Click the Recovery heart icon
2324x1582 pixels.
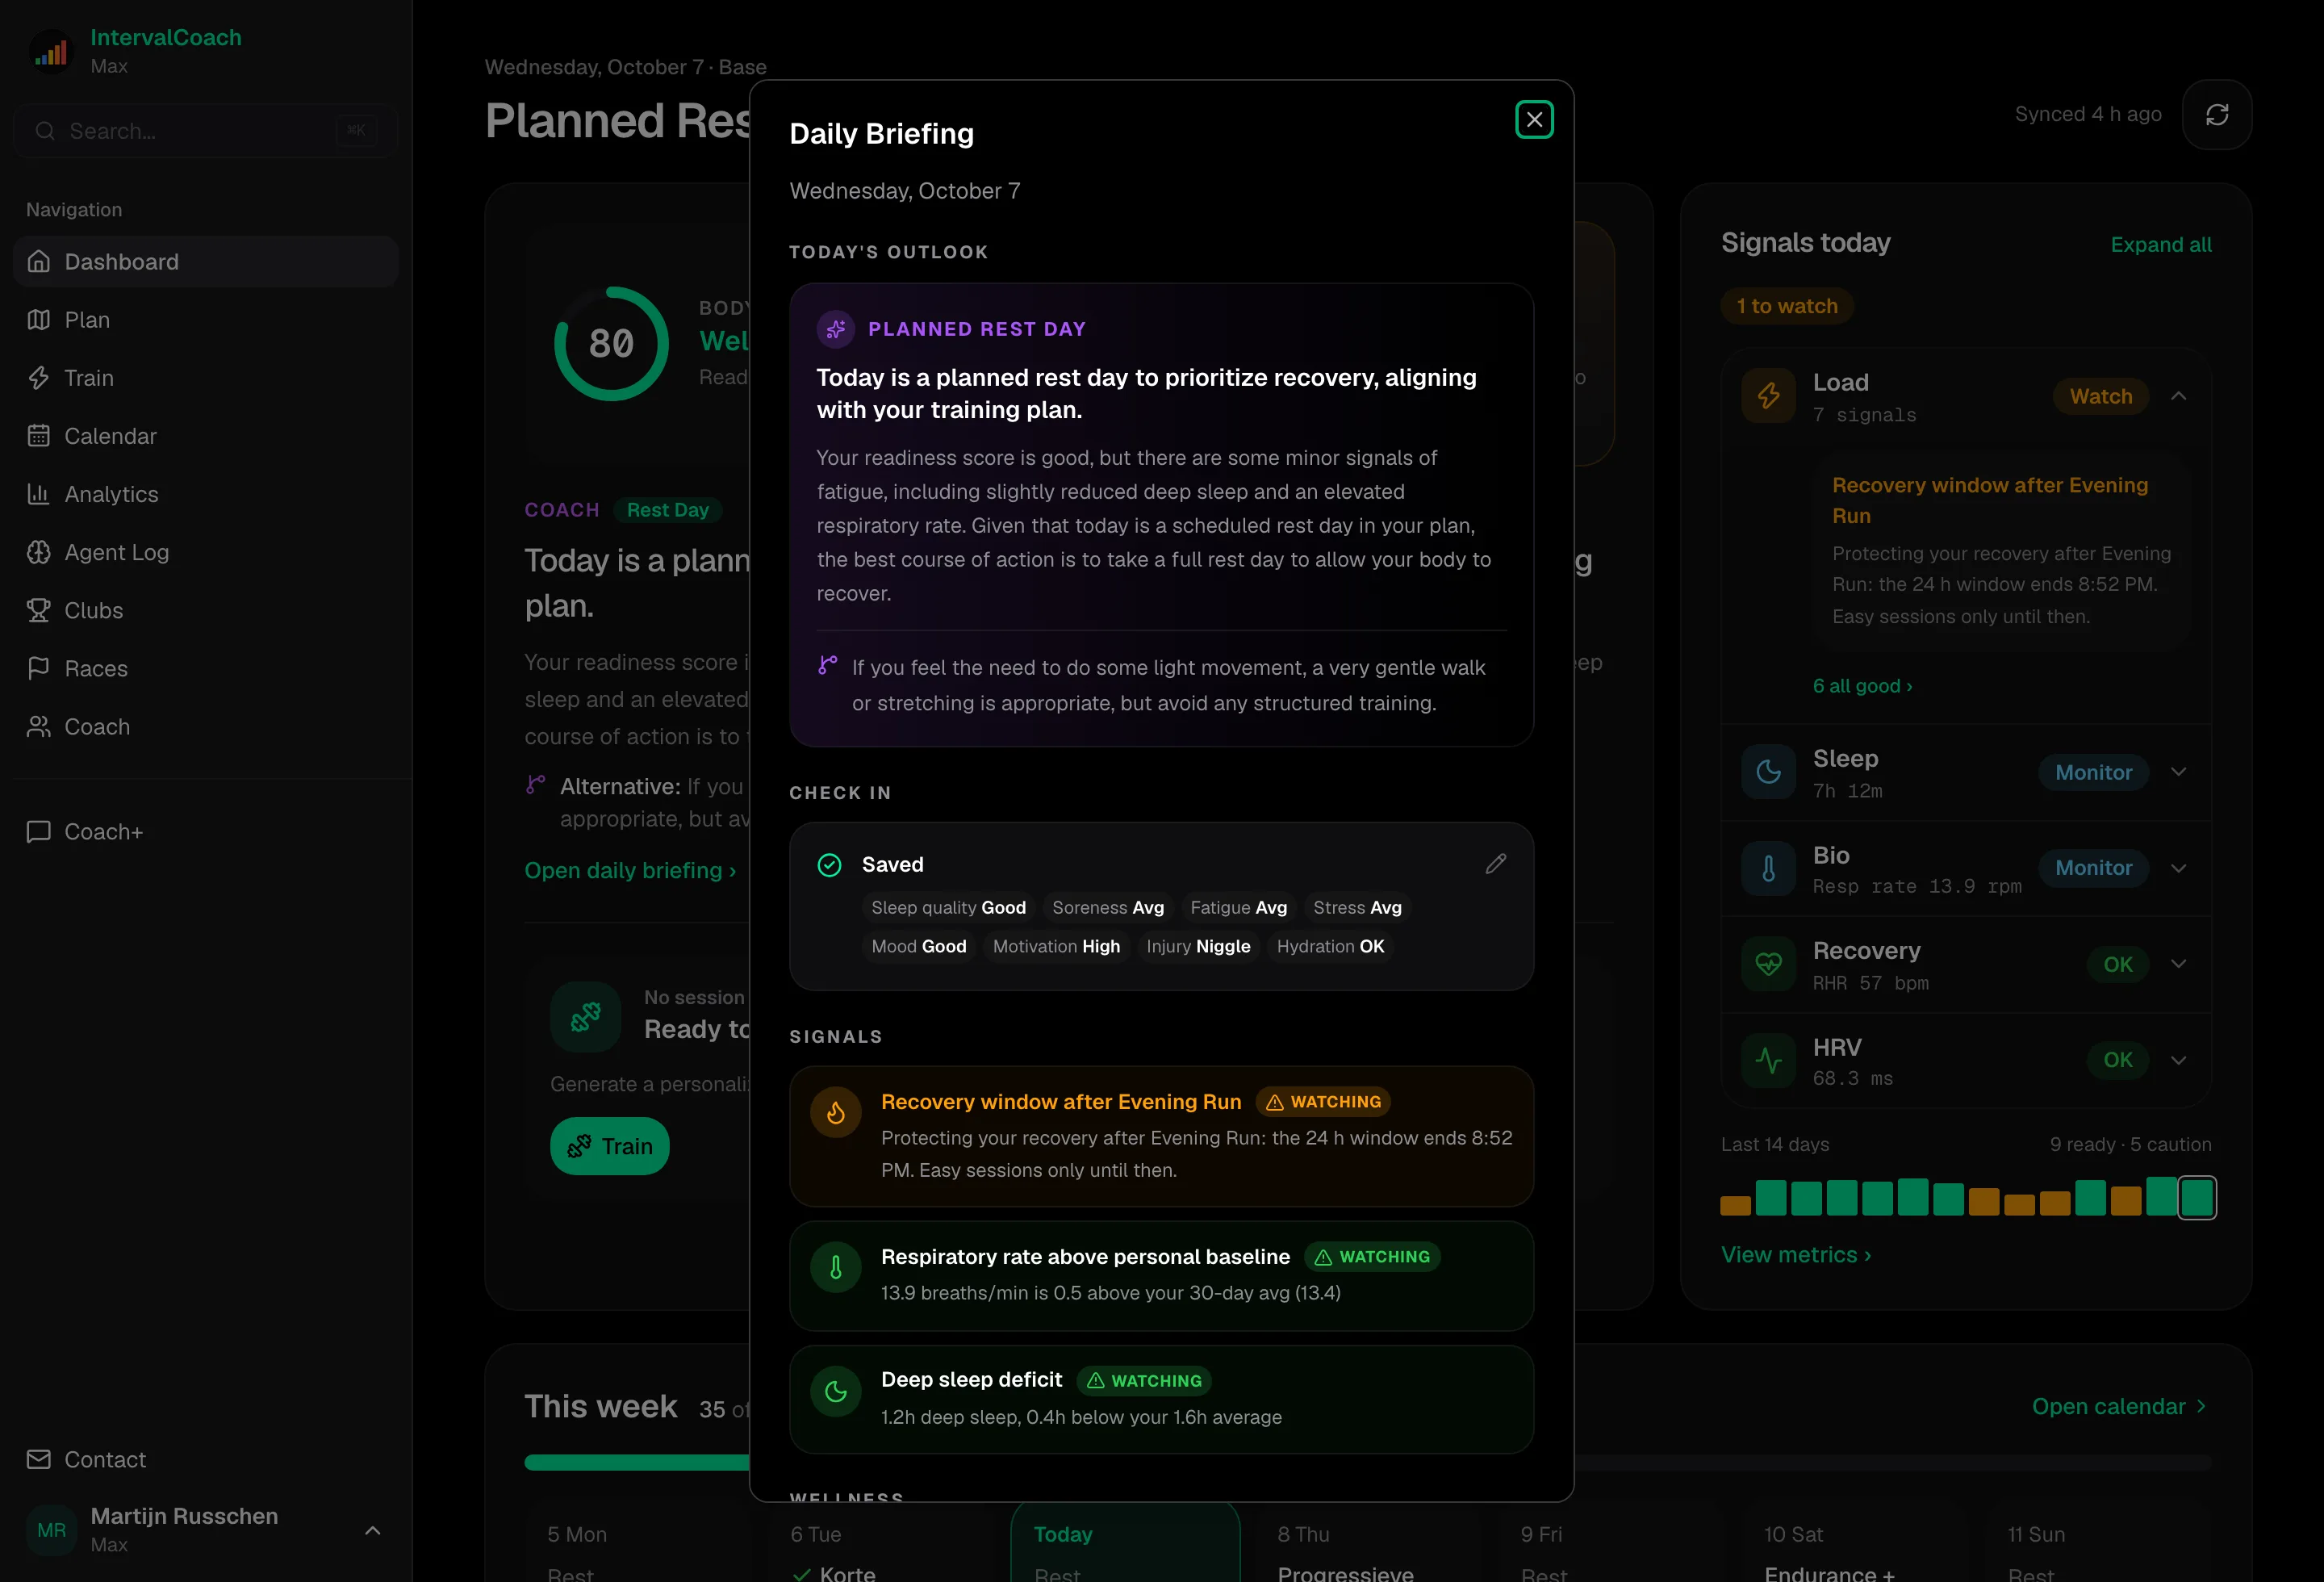1768,964
